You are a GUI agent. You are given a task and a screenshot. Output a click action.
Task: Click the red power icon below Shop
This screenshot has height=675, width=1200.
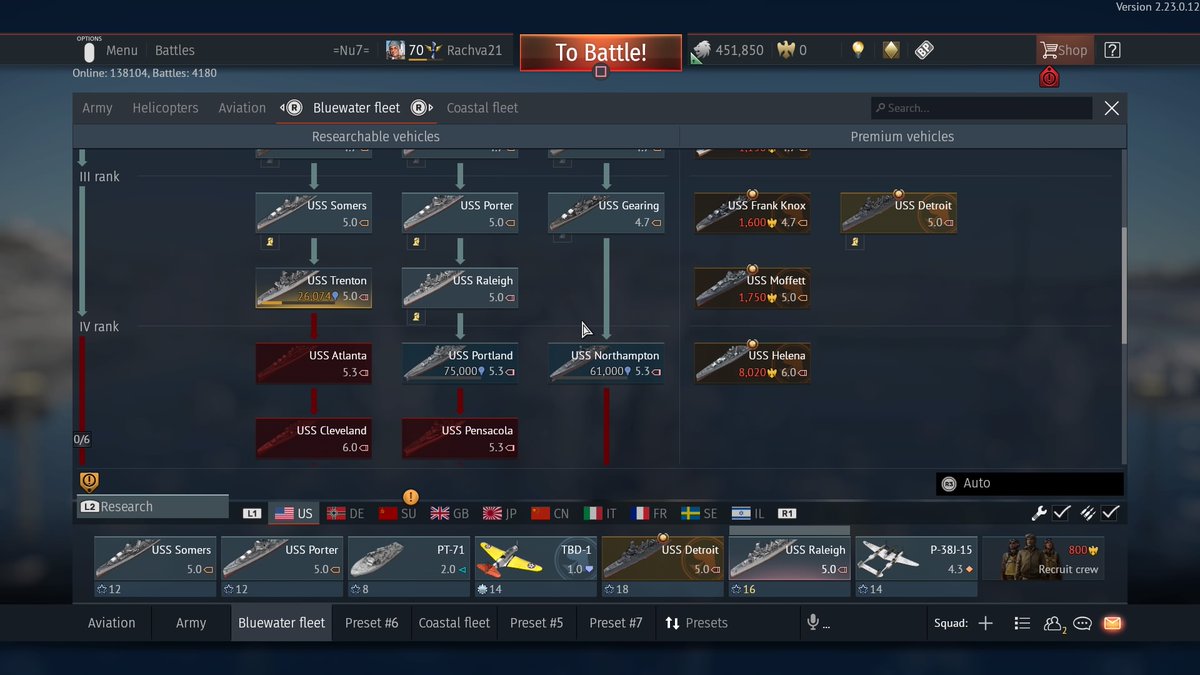click(1049, 77)
